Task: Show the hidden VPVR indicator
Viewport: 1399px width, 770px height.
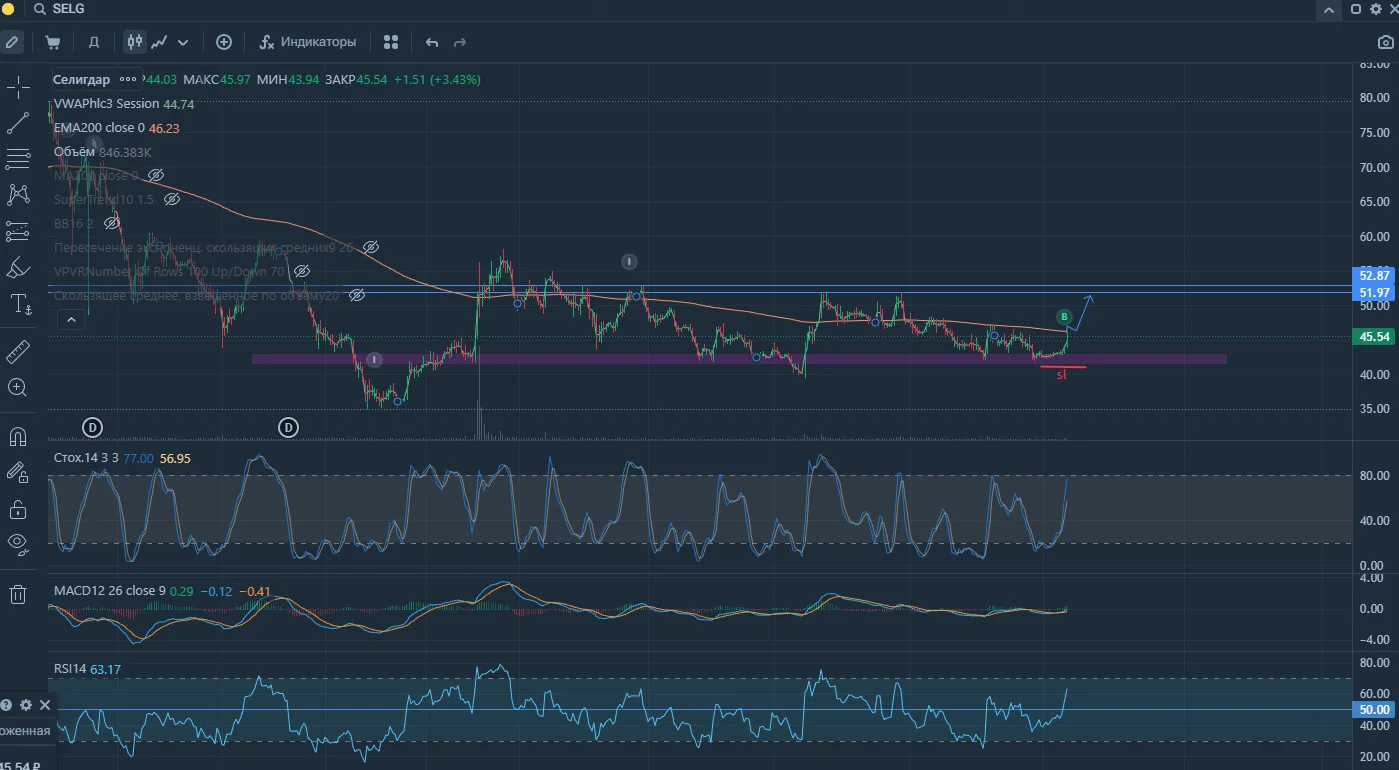Action: [301, 271]
